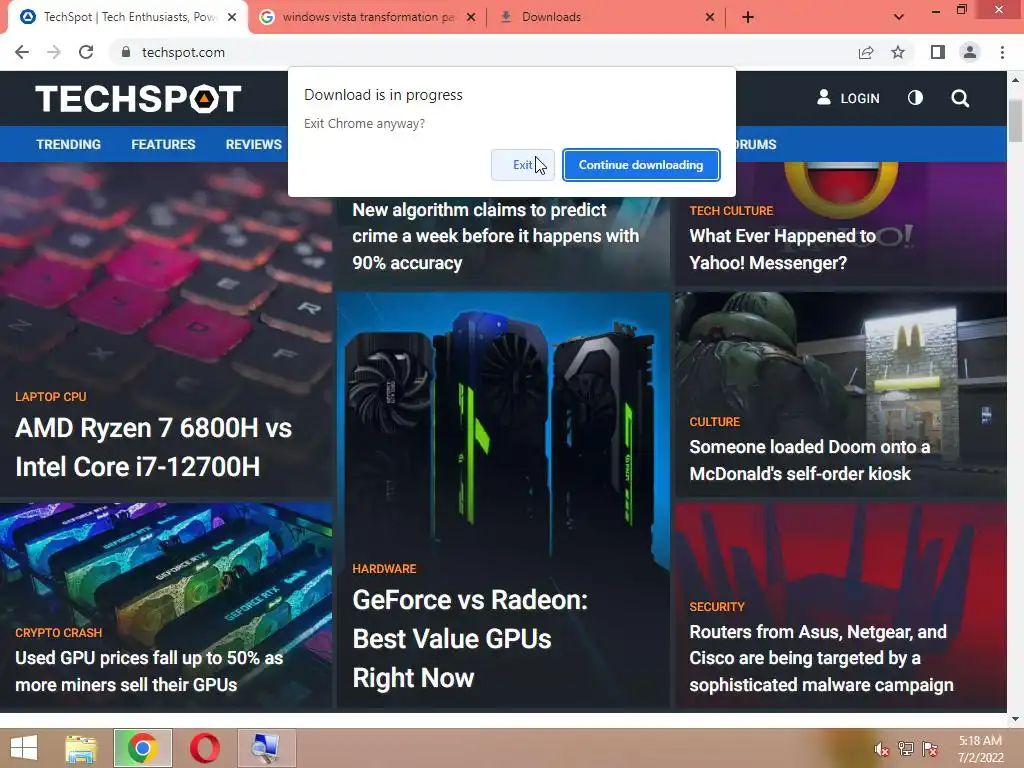Open a new tab with plus button
This screenshot has height=768, width=1024.
click(748, 17)
